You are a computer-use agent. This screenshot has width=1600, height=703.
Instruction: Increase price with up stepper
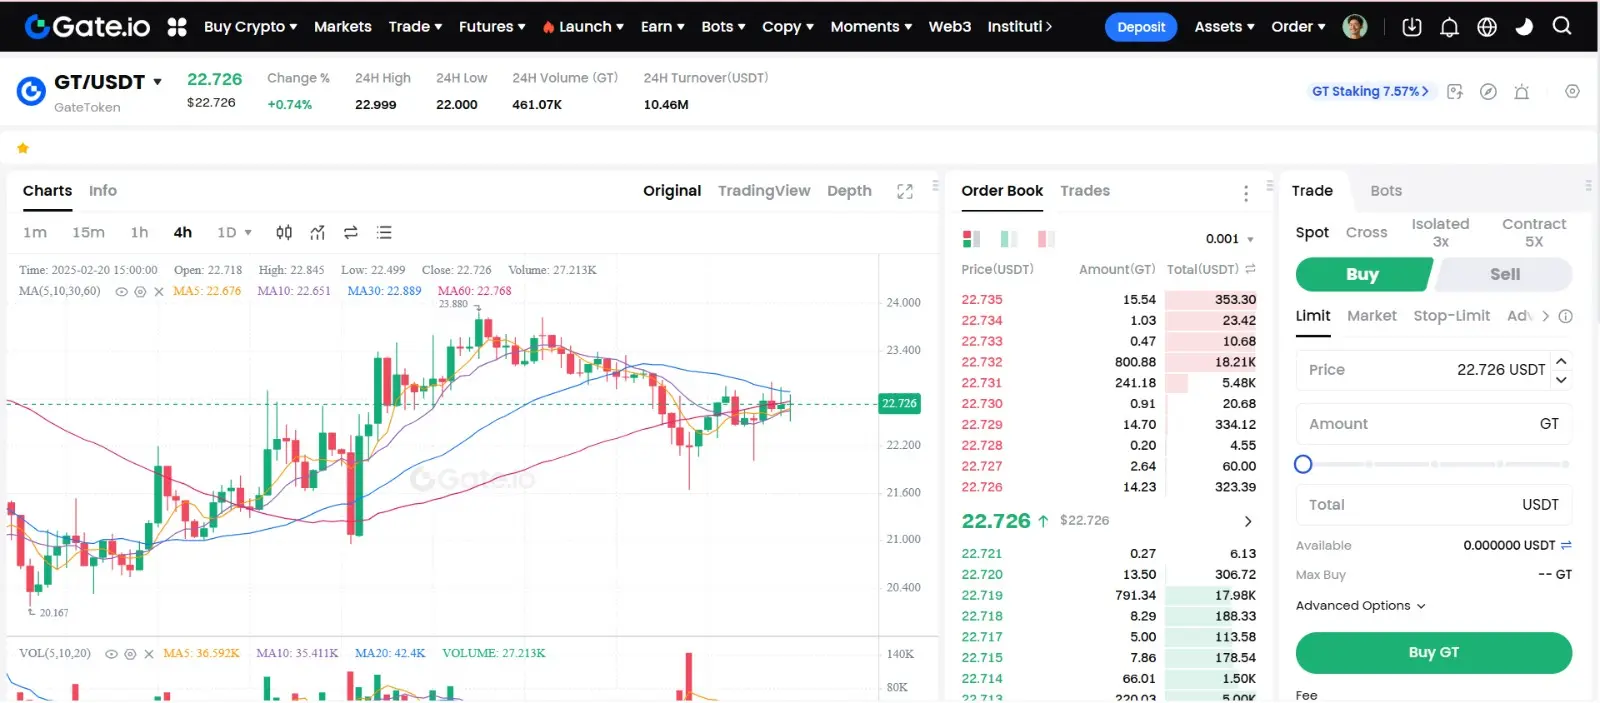(x=1561, y=360)
